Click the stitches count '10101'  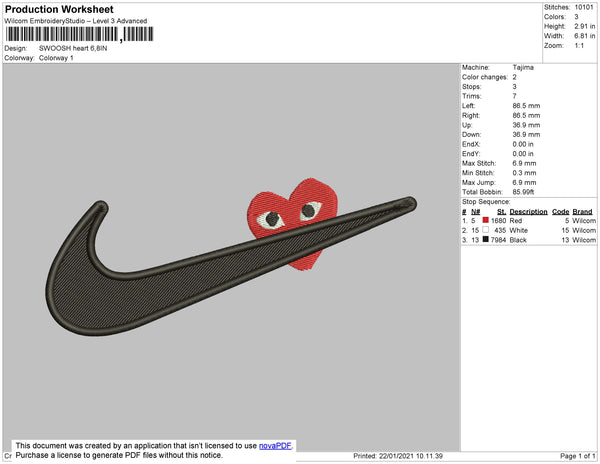click(x=584, y=7)
